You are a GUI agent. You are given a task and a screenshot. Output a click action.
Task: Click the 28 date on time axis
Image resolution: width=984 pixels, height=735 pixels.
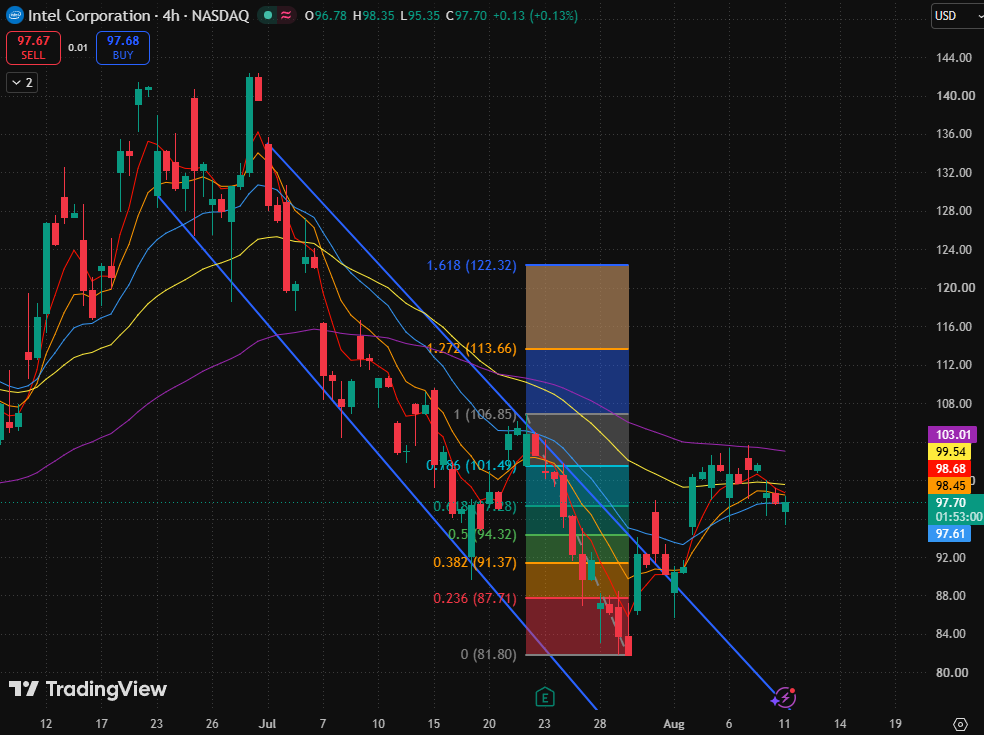point(600,724)
